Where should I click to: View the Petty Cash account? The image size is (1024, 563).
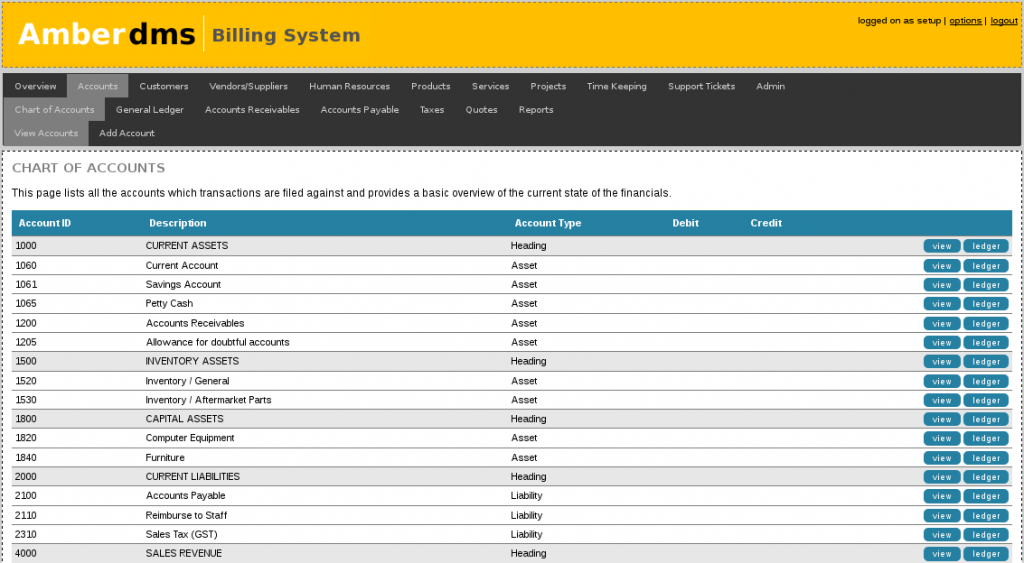coord(942,304)
